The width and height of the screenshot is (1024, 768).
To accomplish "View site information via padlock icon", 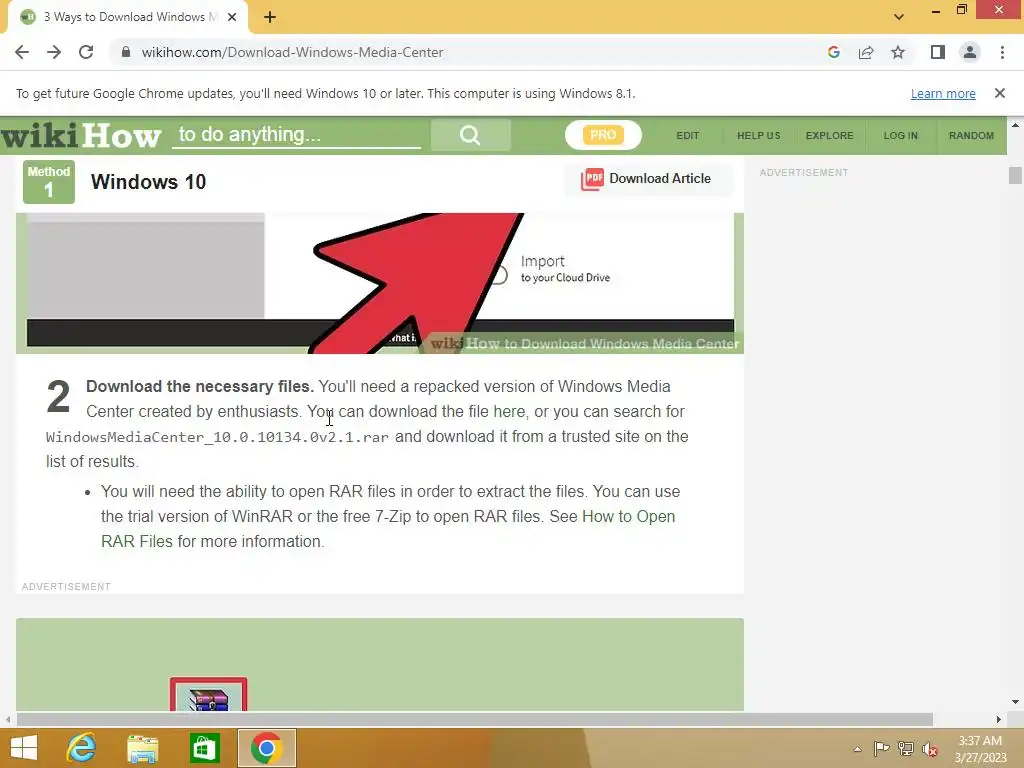I will tap(126, 52).
